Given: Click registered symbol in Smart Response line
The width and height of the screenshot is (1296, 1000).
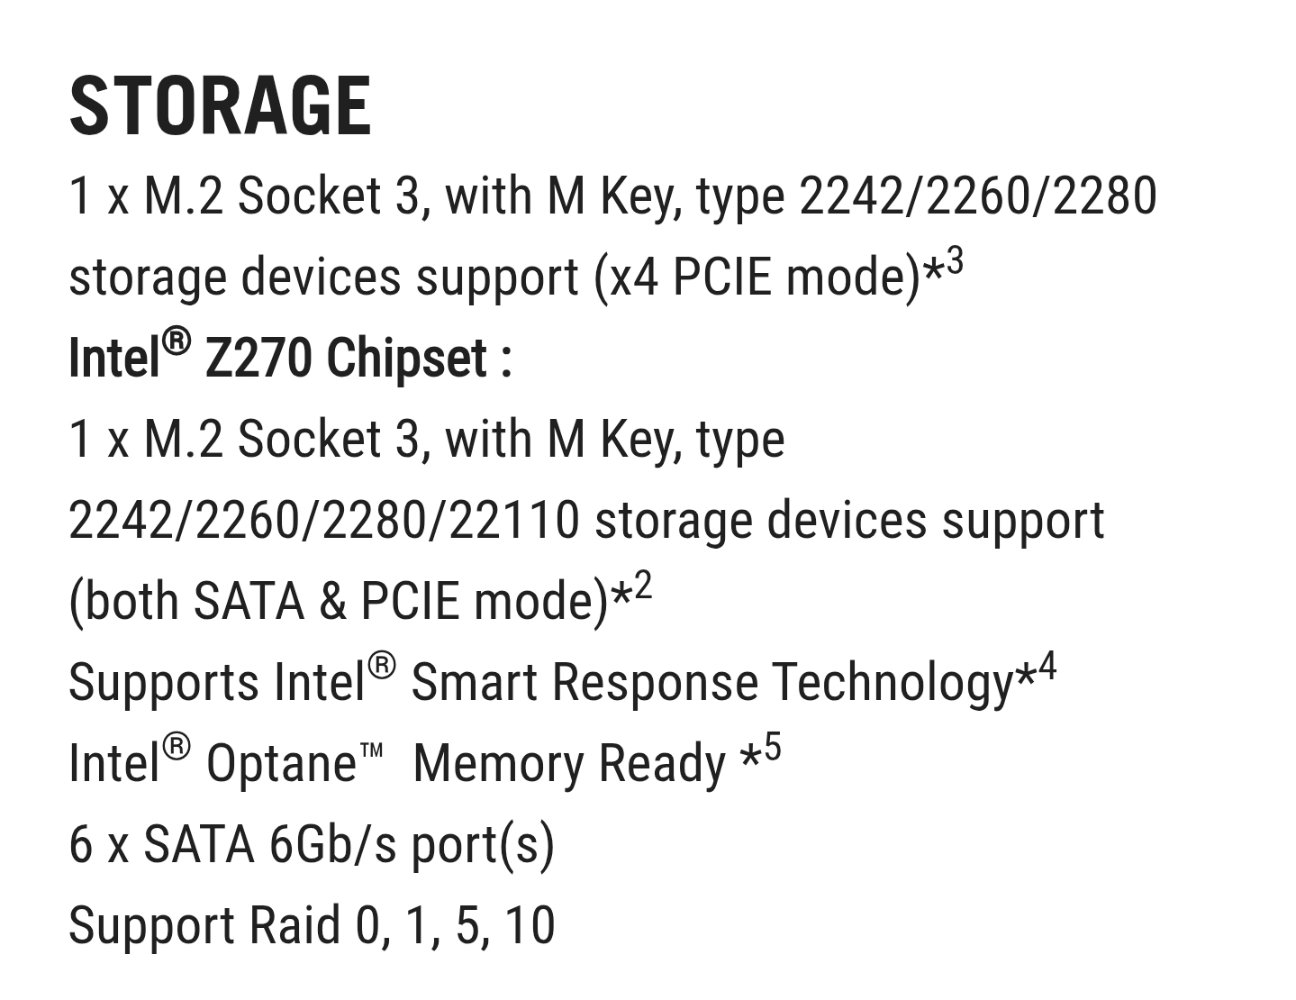Looking at the screenshot, I should point(382,667).
